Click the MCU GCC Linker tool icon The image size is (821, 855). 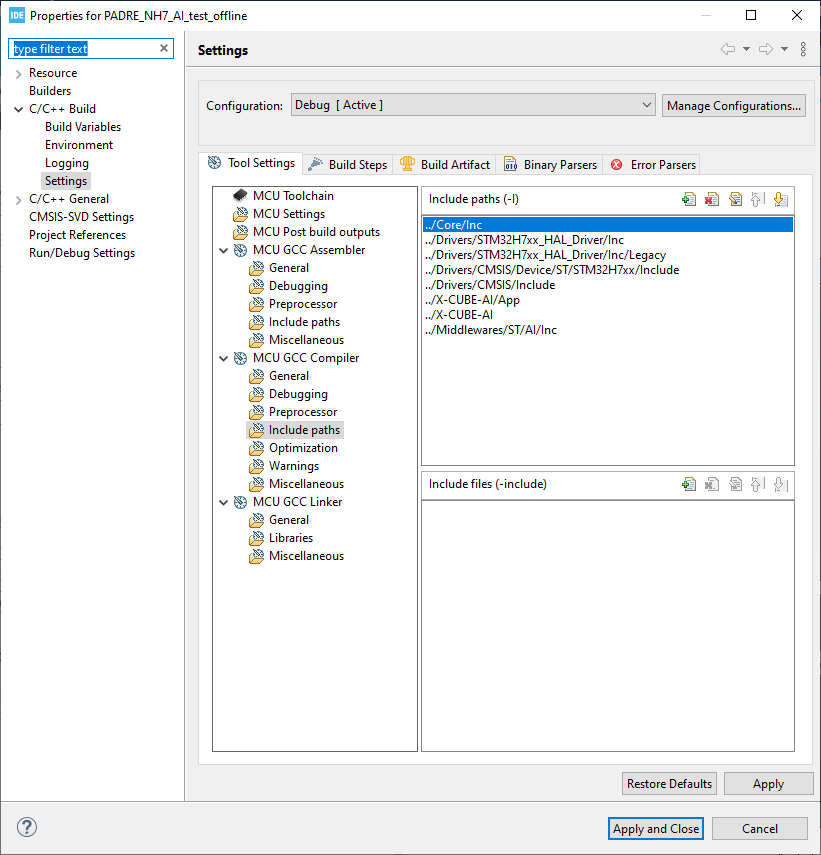coord(240,502)
